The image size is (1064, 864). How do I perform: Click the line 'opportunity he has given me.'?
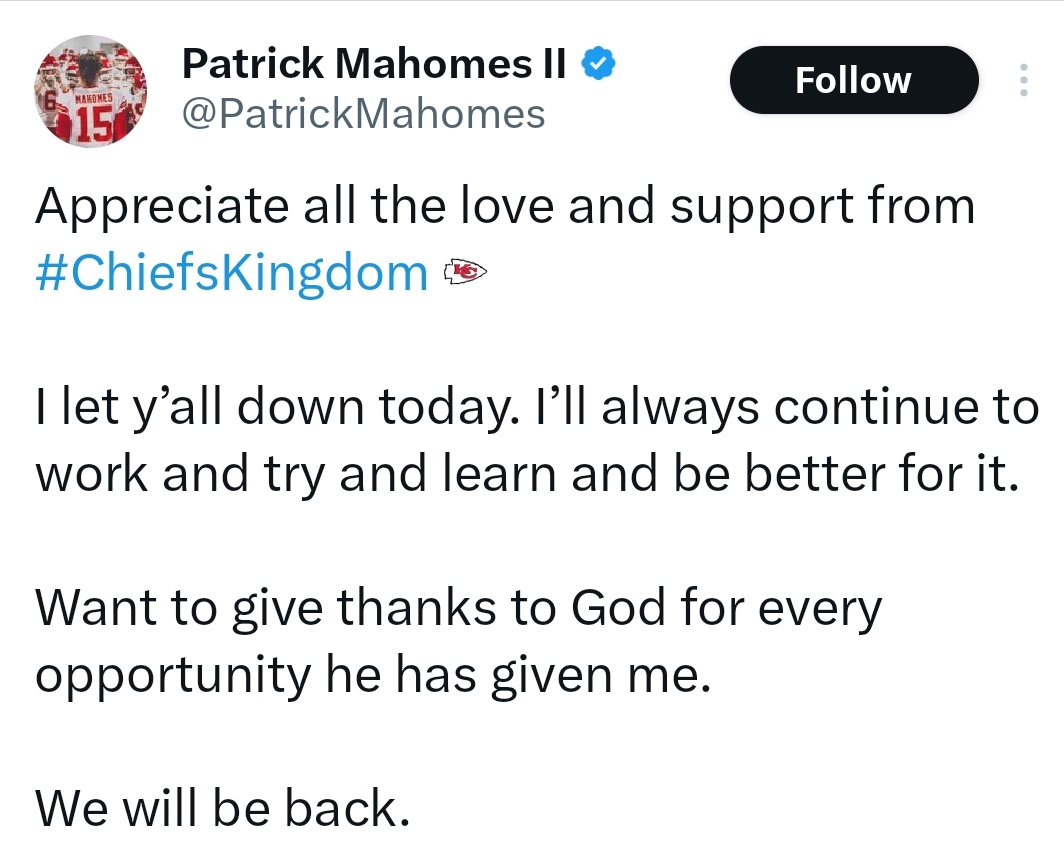373,676
